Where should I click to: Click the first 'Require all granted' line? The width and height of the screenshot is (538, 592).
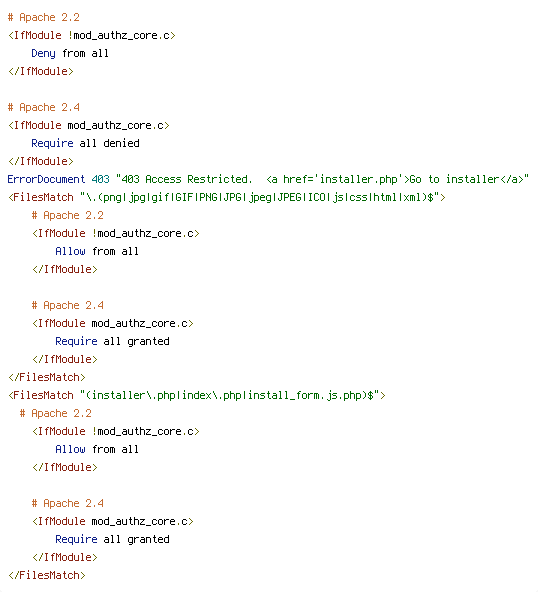click(112, 341)
